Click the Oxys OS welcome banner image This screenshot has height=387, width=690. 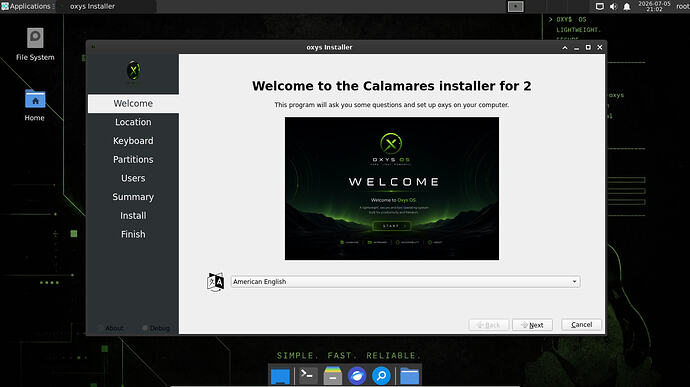coord(392,188)
